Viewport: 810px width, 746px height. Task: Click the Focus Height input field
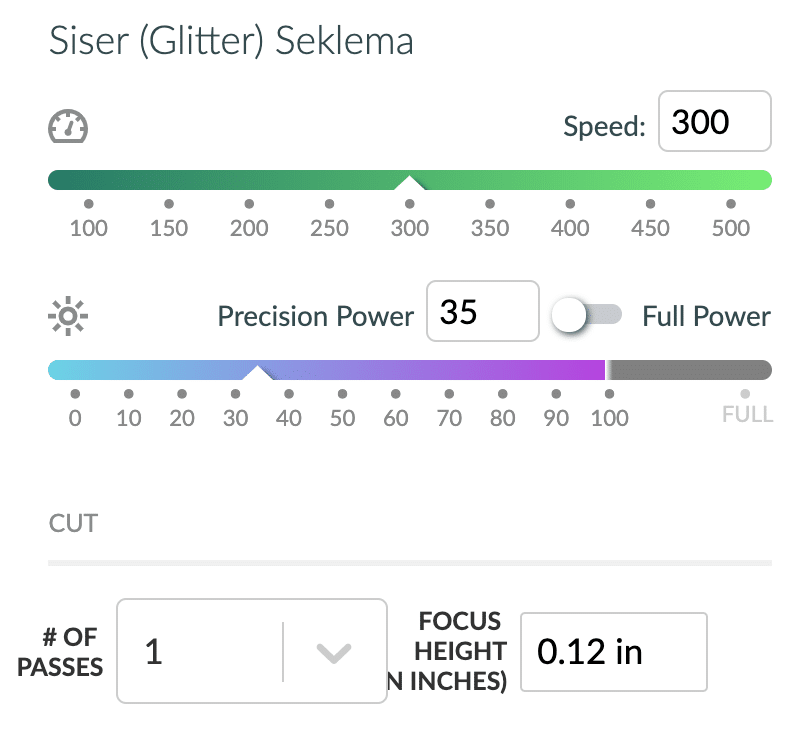click(x=614, y=652)
